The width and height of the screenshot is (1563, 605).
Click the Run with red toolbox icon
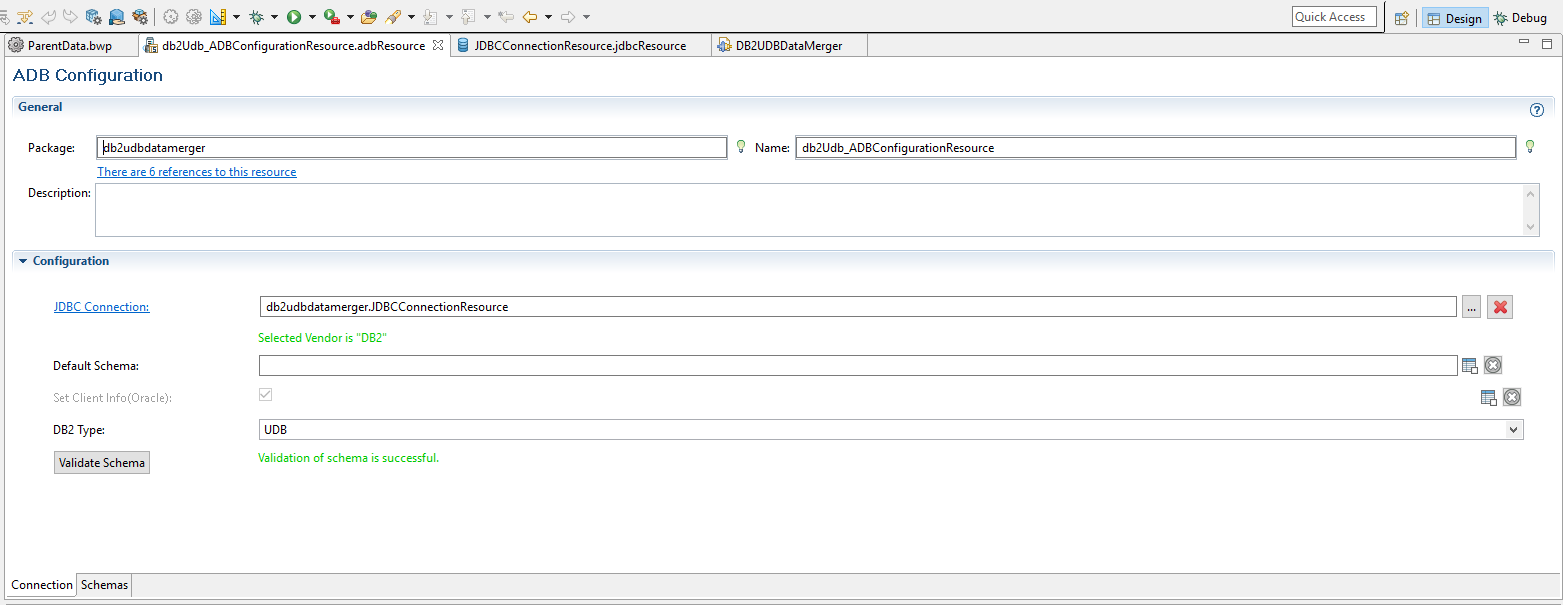[x=332, y=17]
